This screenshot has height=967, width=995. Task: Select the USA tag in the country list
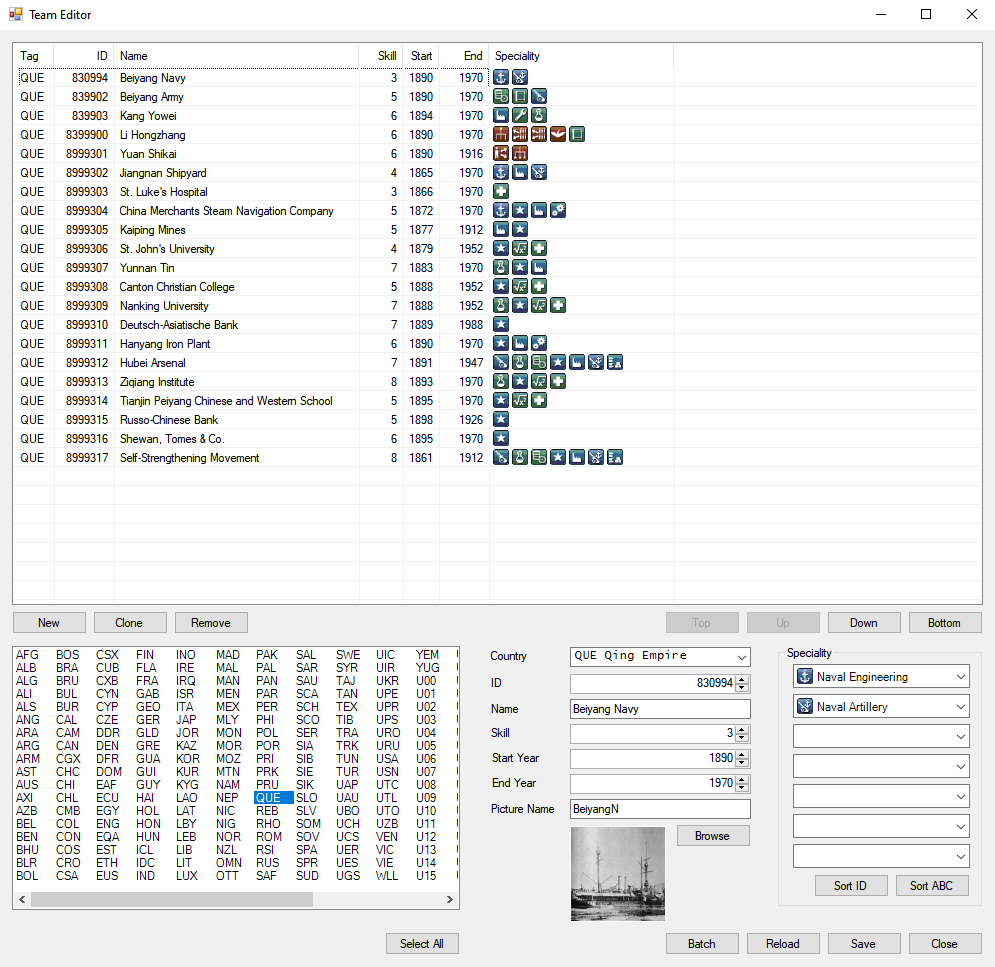[387, 758]
